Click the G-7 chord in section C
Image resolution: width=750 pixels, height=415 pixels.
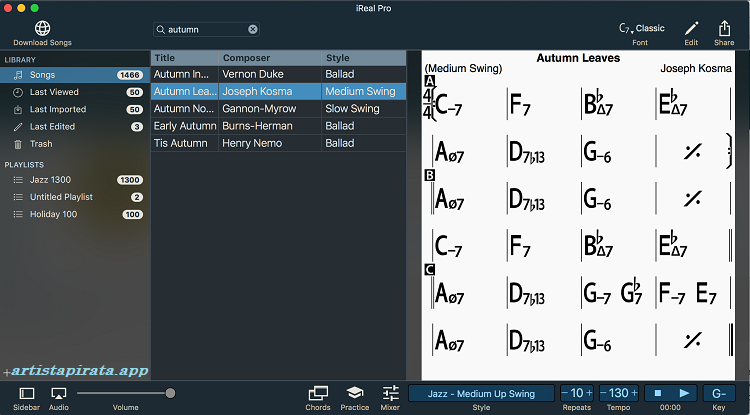click(597, 293)
